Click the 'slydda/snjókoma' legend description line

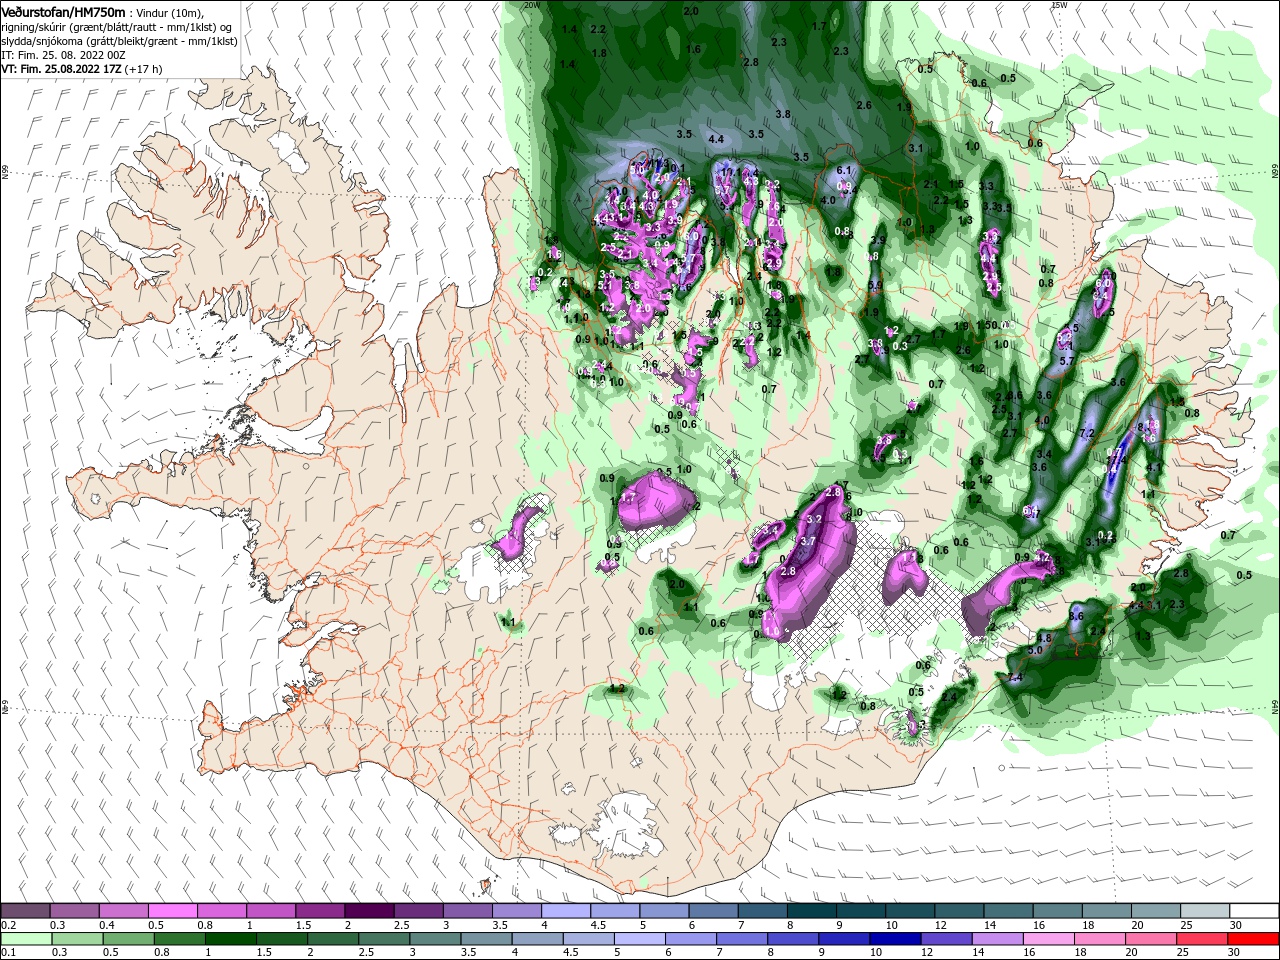coord(119,41)
